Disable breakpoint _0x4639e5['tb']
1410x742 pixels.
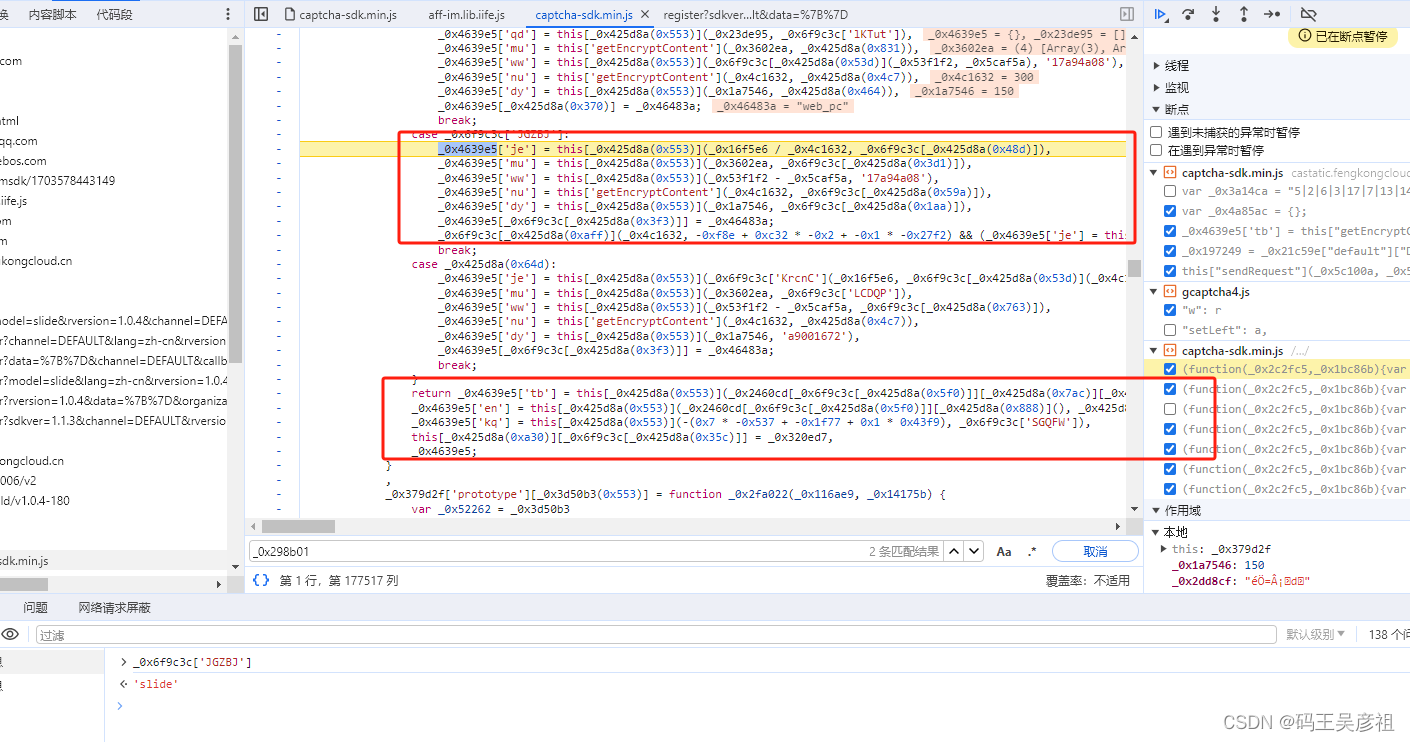pyautogui.click(x=1170, y=231)
